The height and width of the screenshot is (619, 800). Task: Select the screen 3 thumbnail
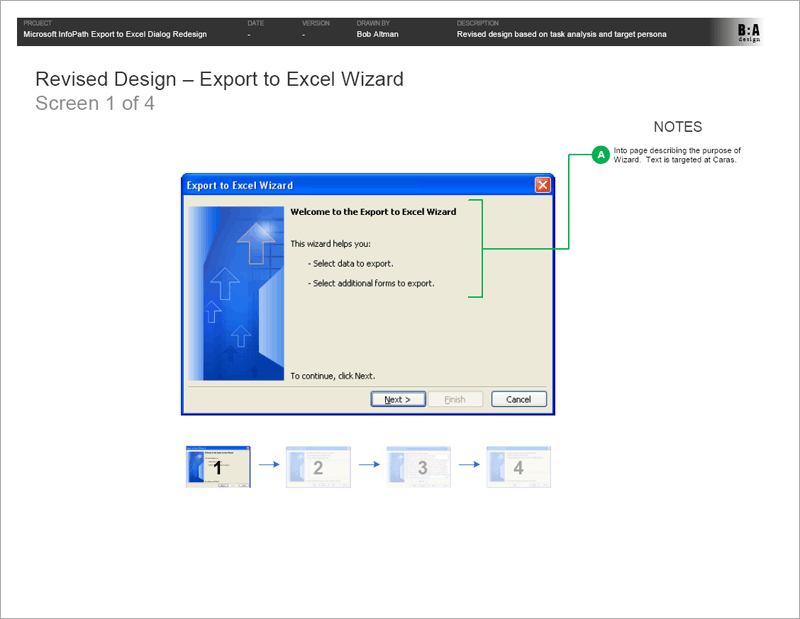pyautogui.click(x=418, y=466)
